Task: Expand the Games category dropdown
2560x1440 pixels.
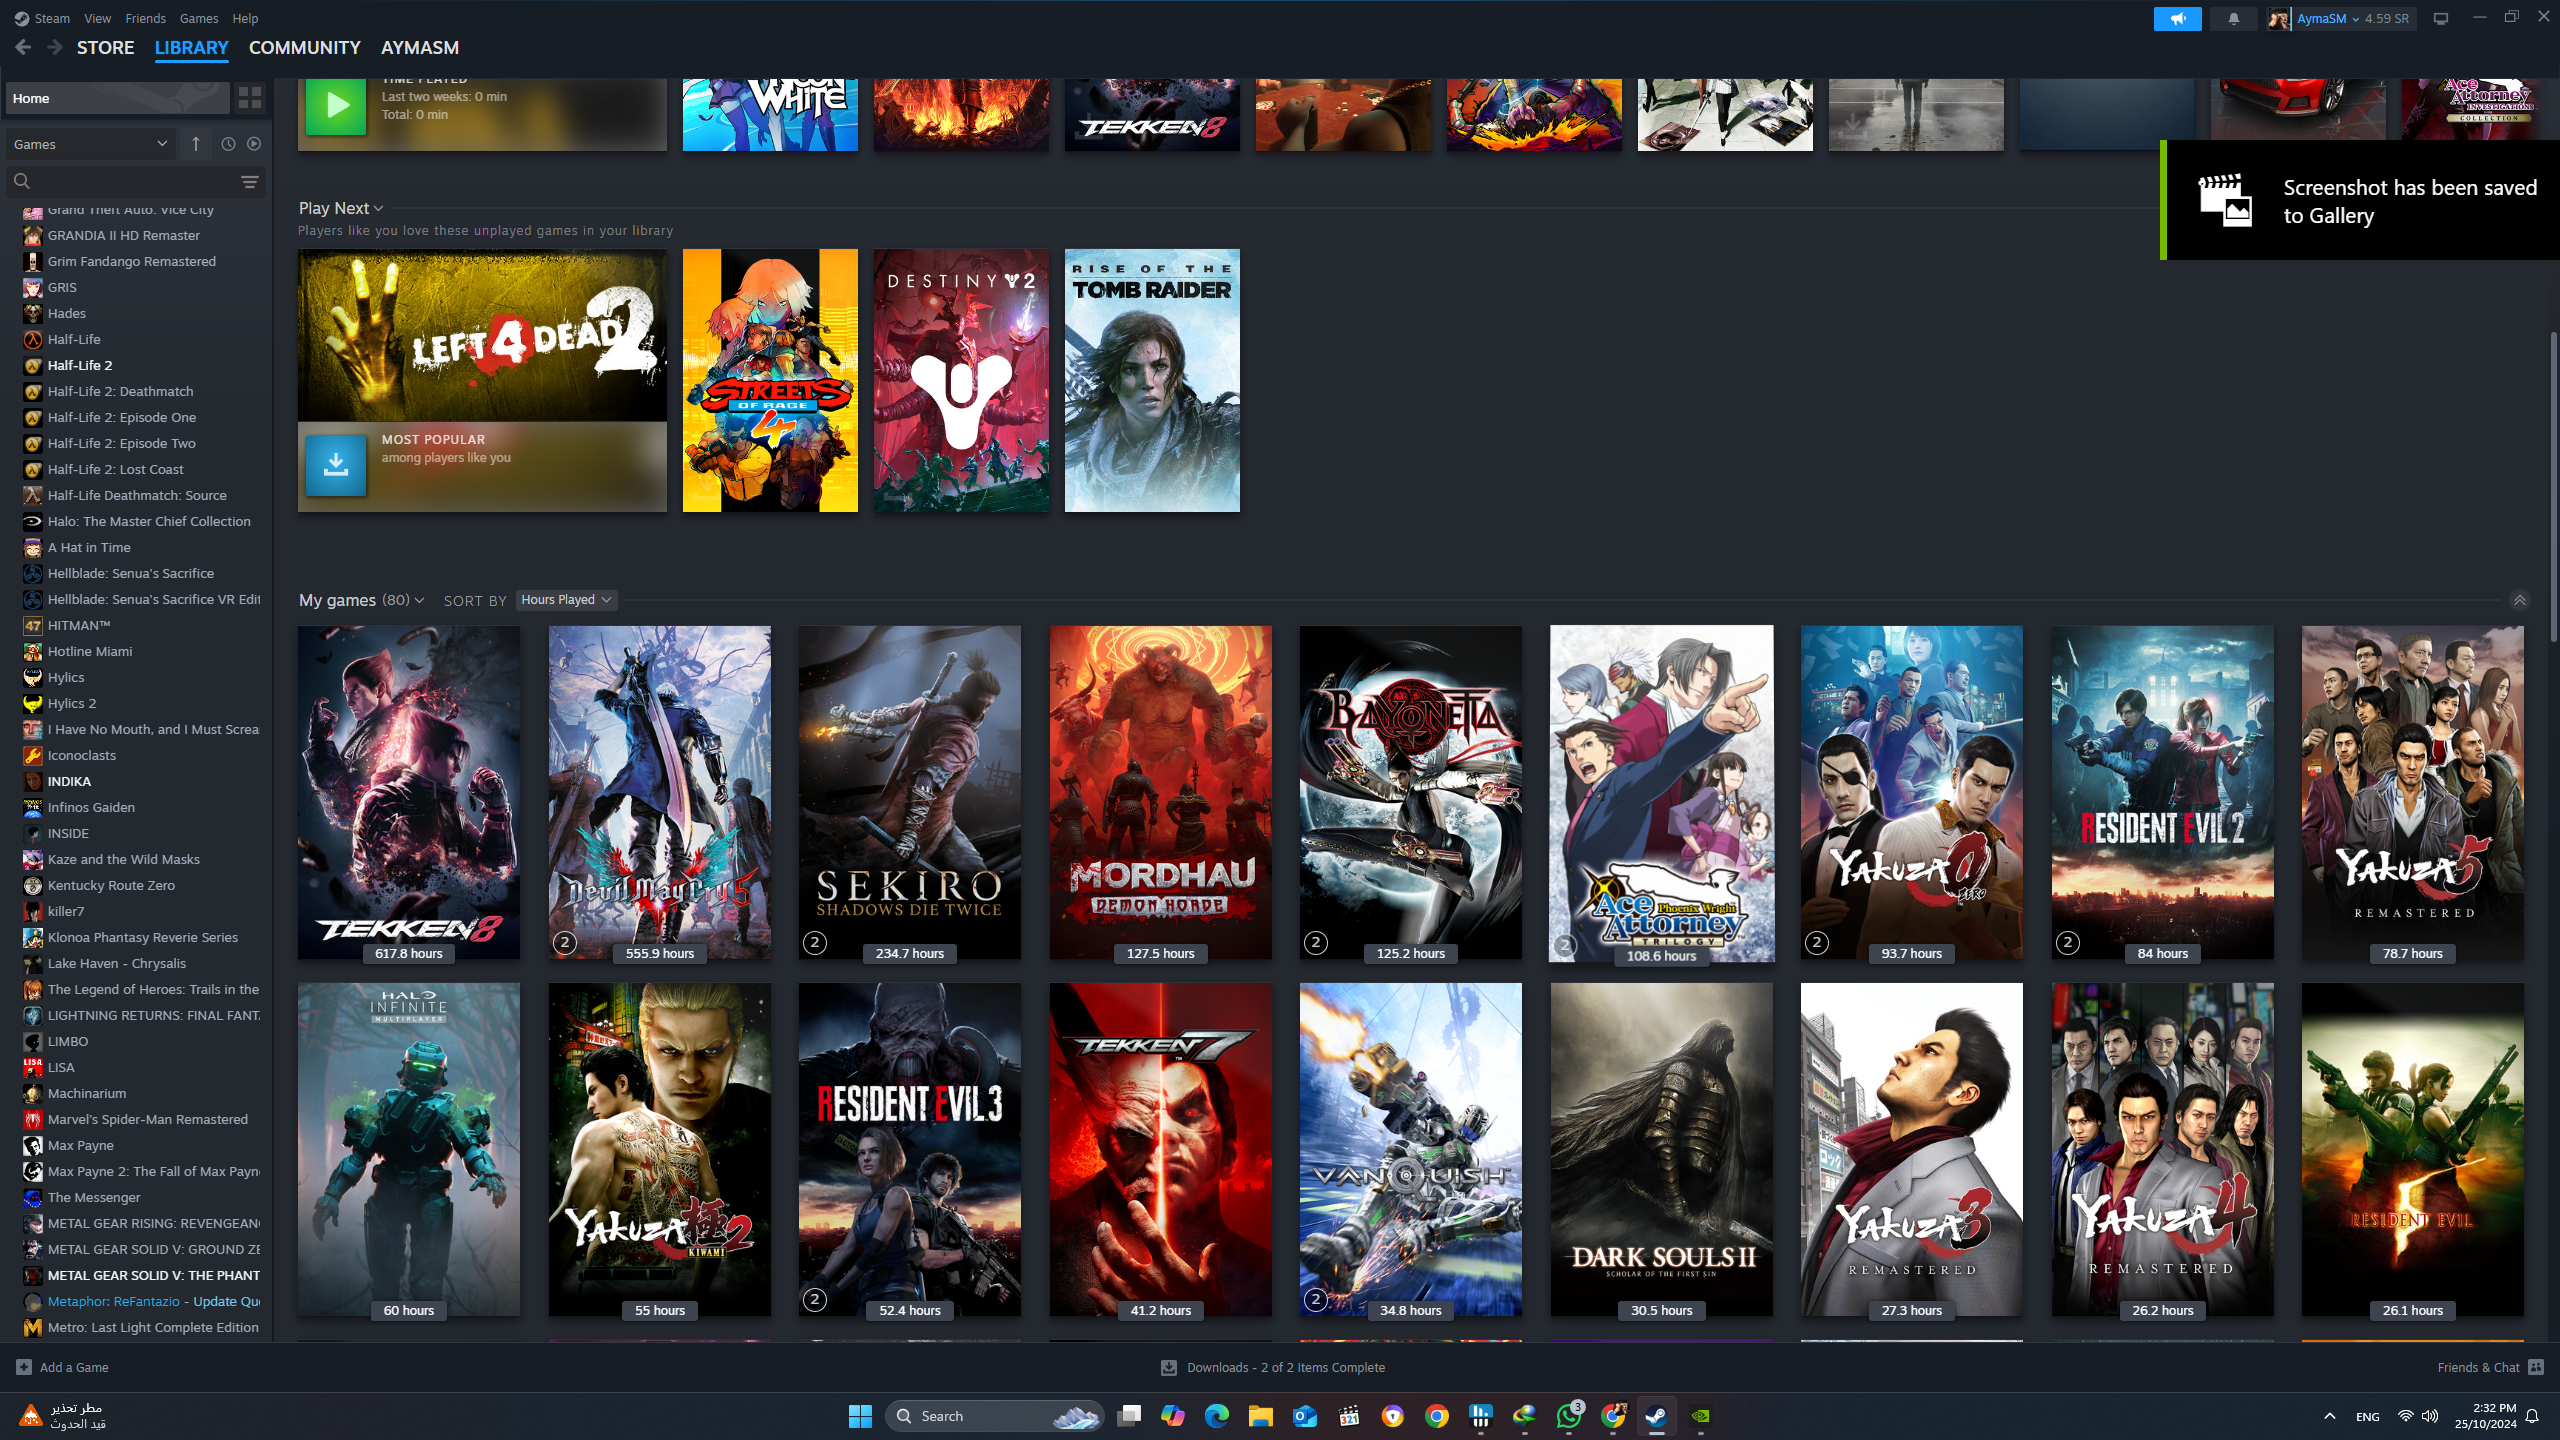Action: click(90, 144)
